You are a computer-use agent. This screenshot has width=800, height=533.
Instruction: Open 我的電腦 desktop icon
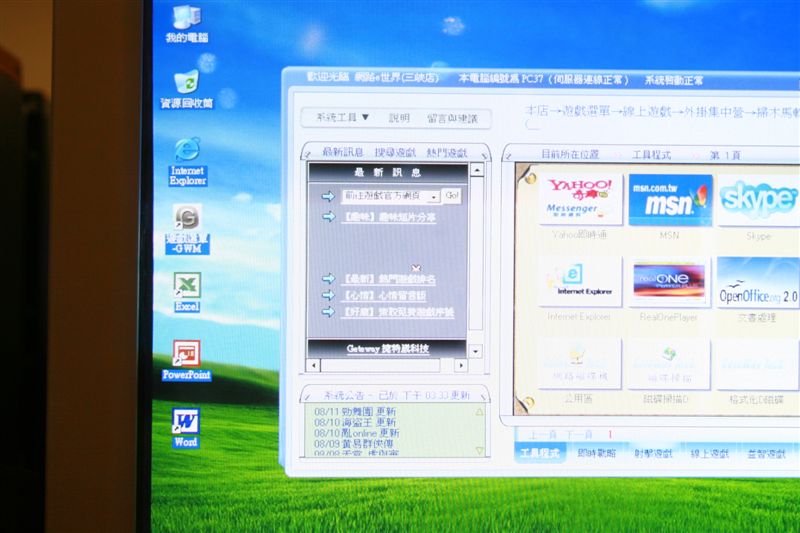click(187, 23)
